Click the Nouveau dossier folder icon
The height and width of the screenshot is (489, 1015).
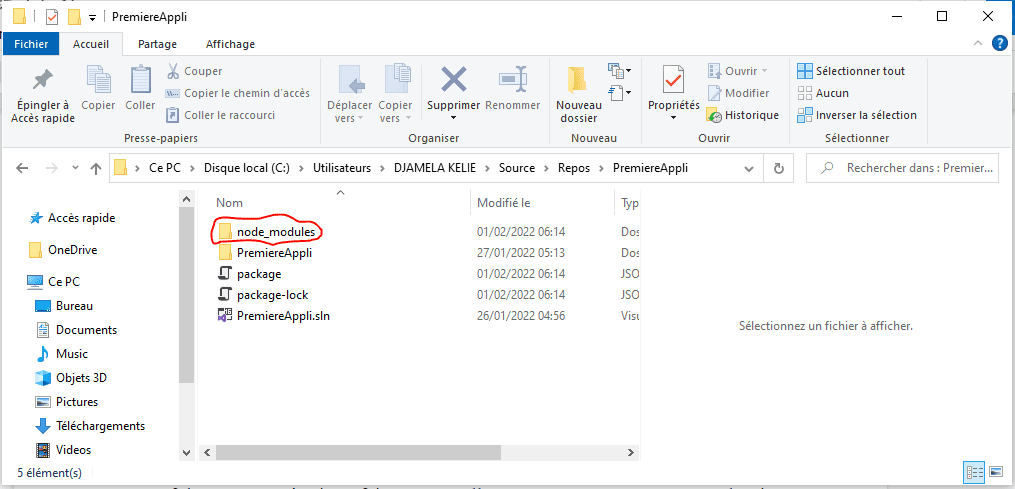[x=578, y=81]
